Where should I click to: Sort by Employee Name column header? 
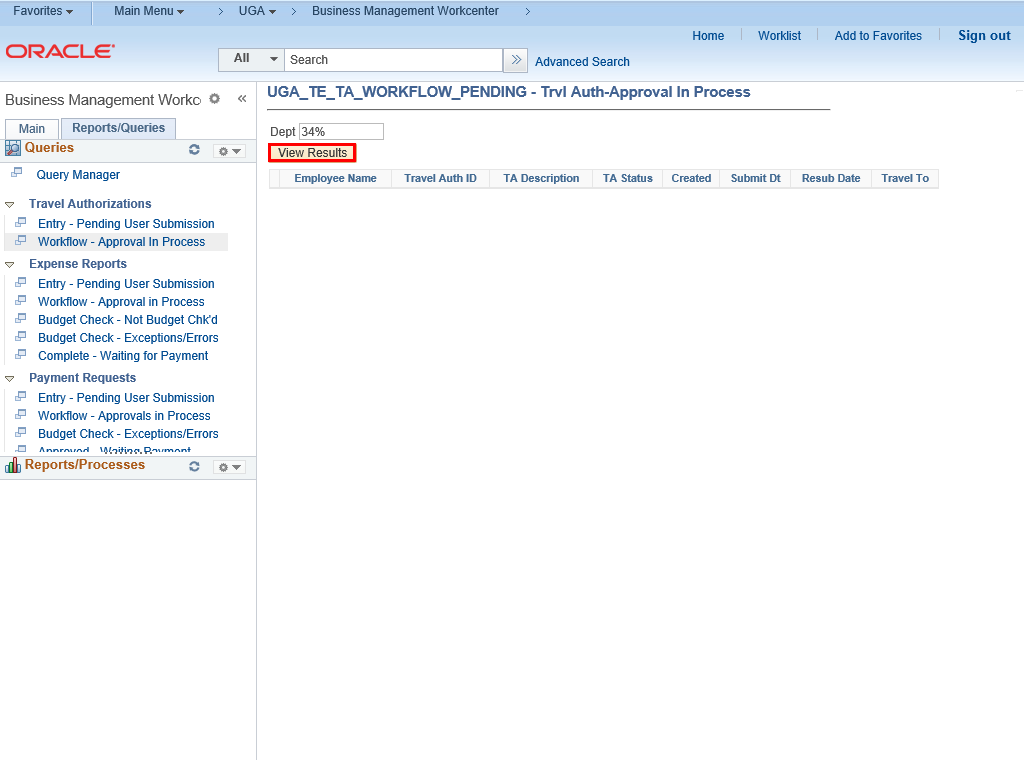(335, 179)
